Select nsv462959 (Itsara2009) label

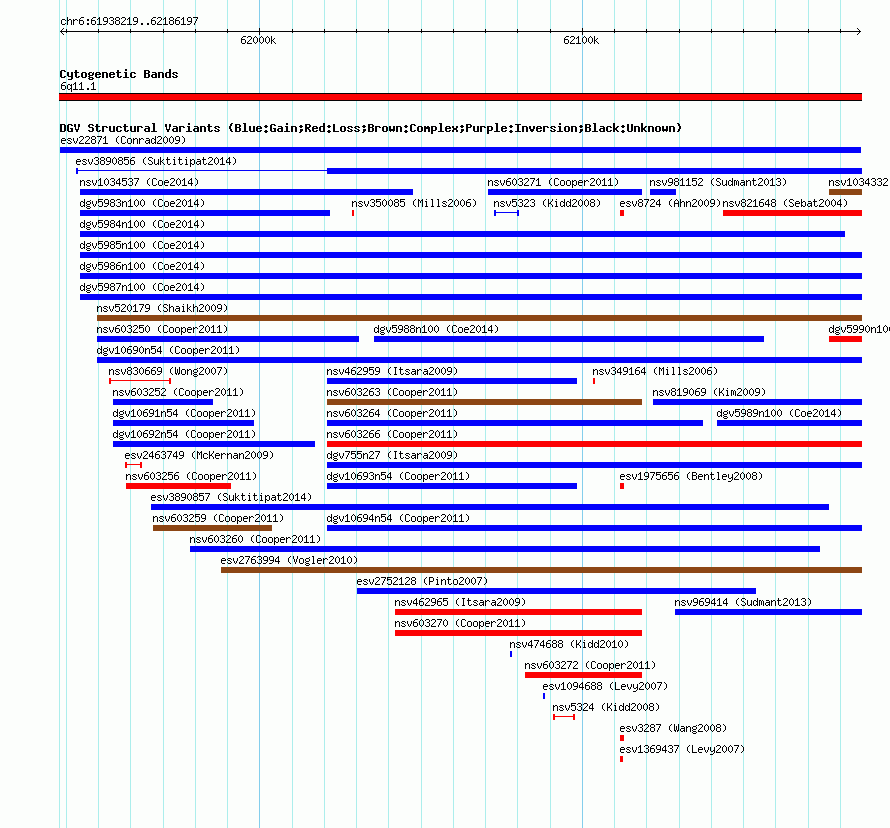click(x=392, y=371)
